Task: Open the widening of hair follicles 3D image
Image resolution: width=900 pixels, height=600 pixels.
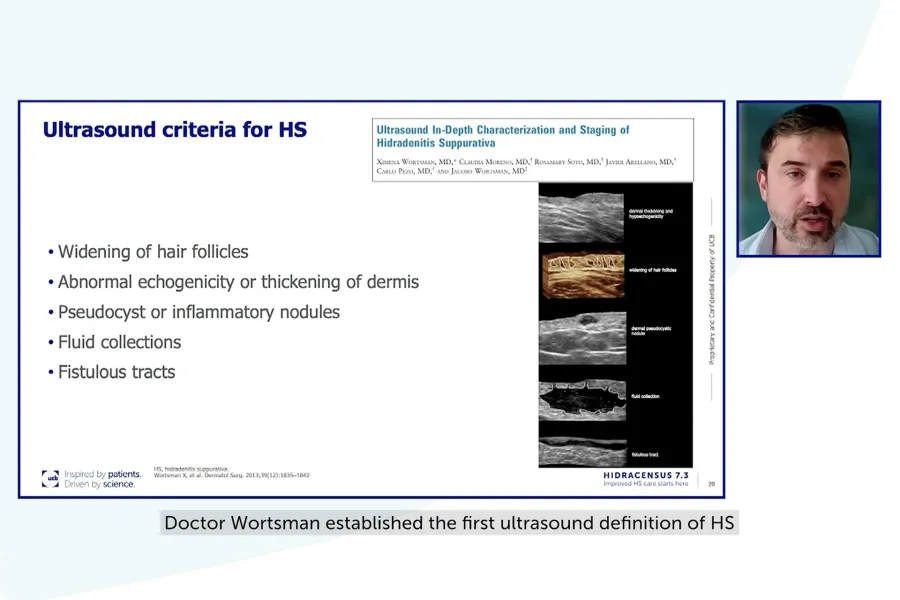Action: click(x=583, y=274)
